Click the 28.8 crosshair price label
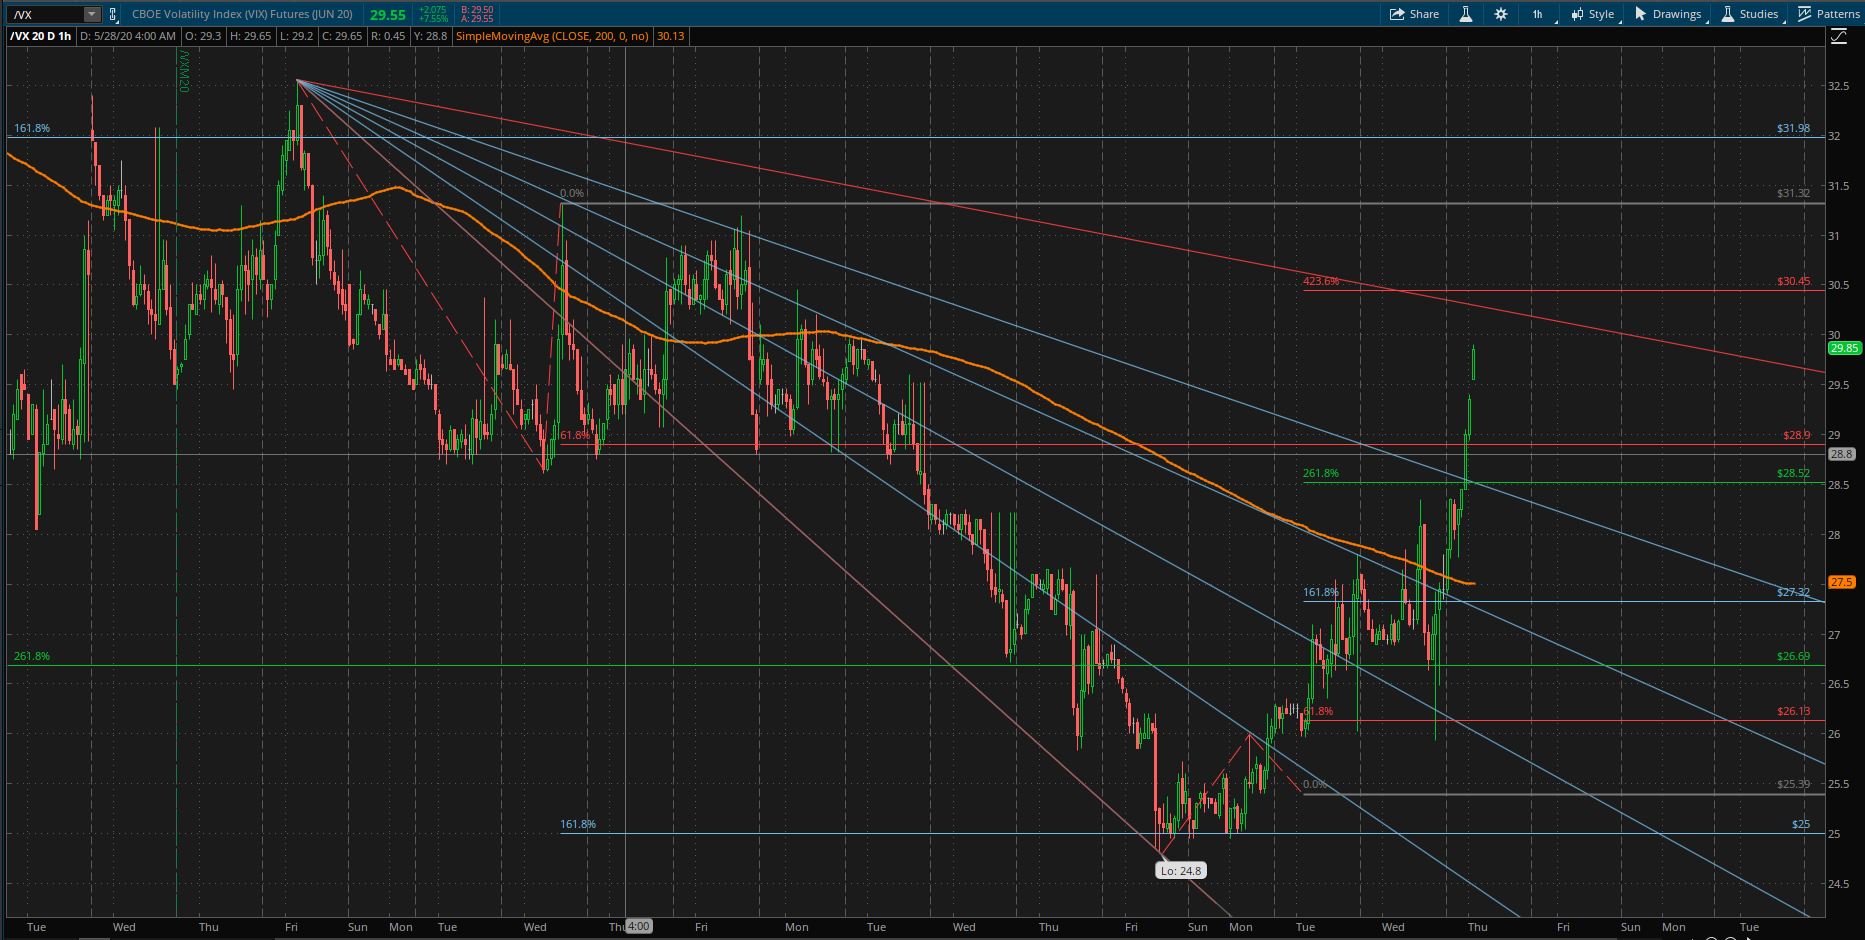This screenshot has width=1865, height=940. [x=1841, y=454]
